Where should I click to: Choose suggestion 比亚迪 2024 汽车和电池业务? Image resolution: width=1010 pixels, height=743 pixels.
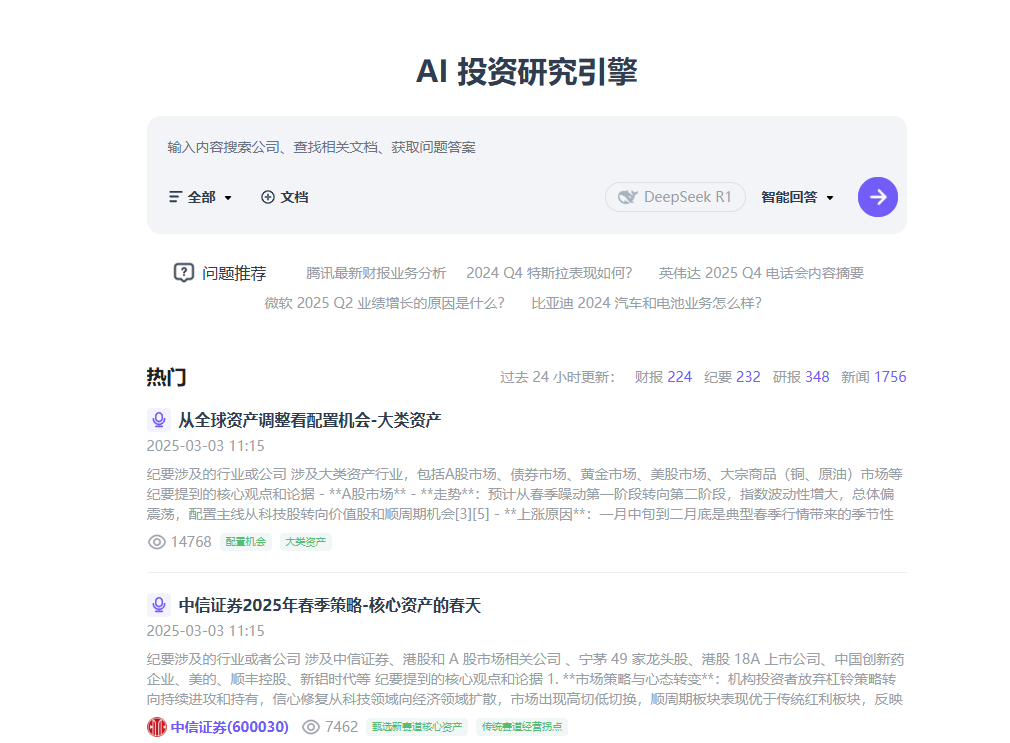click(x=646, y=303)
